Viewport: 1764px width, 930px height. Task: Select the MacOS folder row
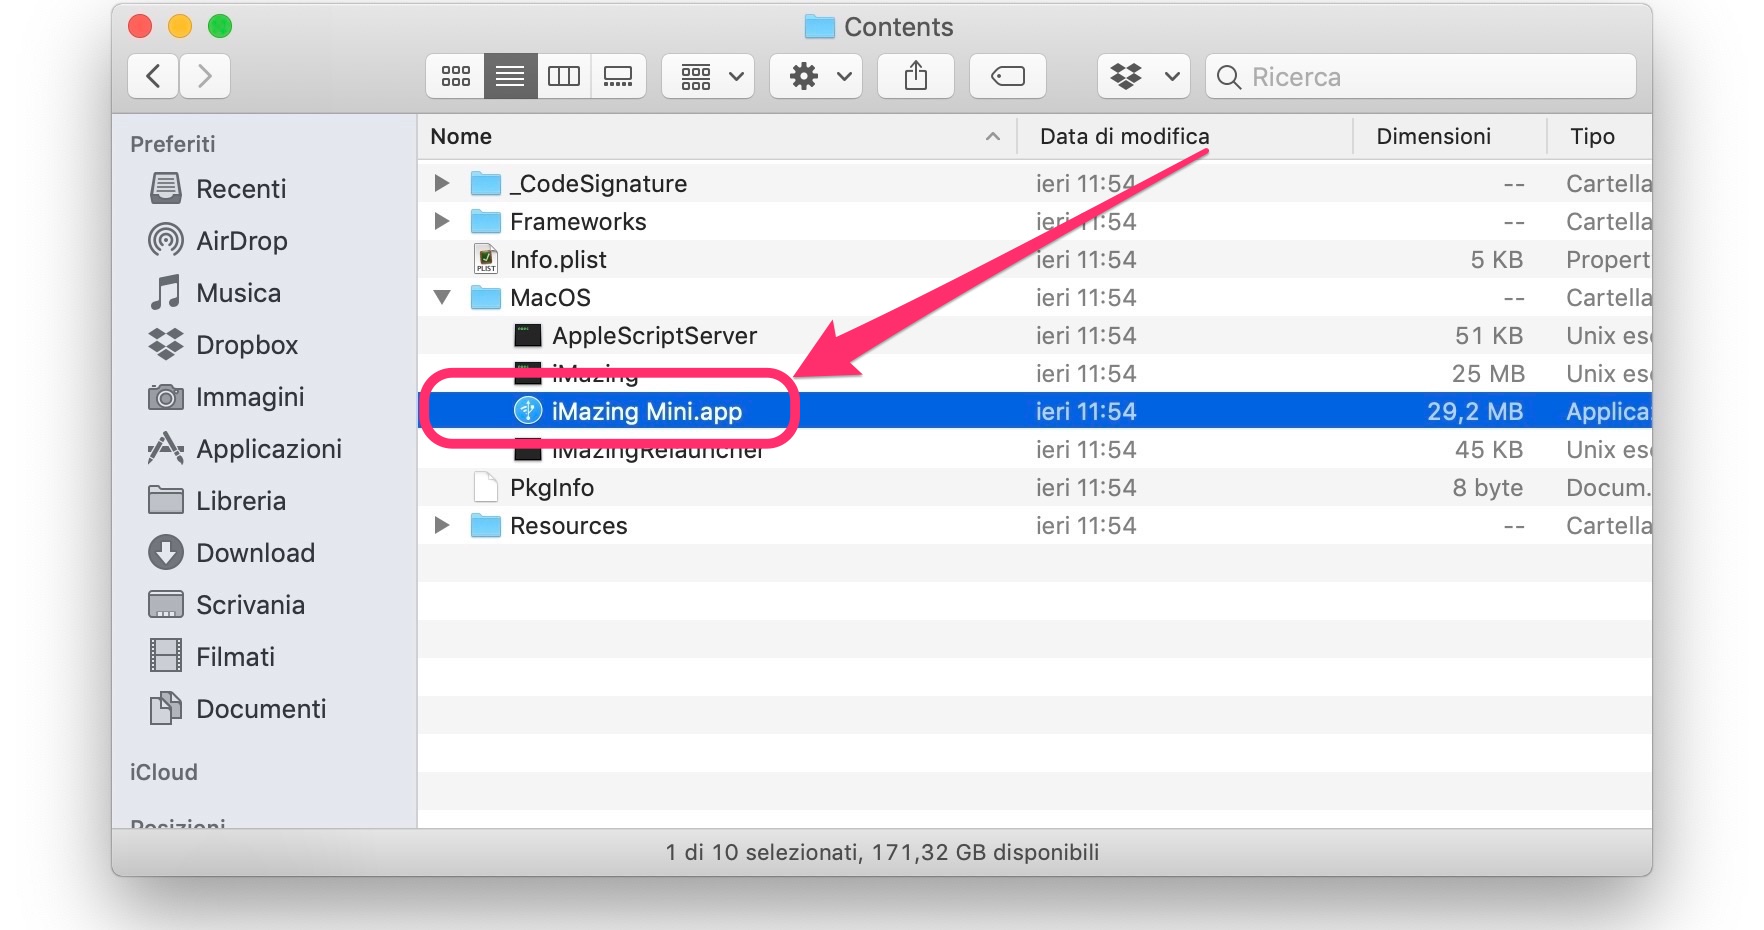(x=1035, y=298)
